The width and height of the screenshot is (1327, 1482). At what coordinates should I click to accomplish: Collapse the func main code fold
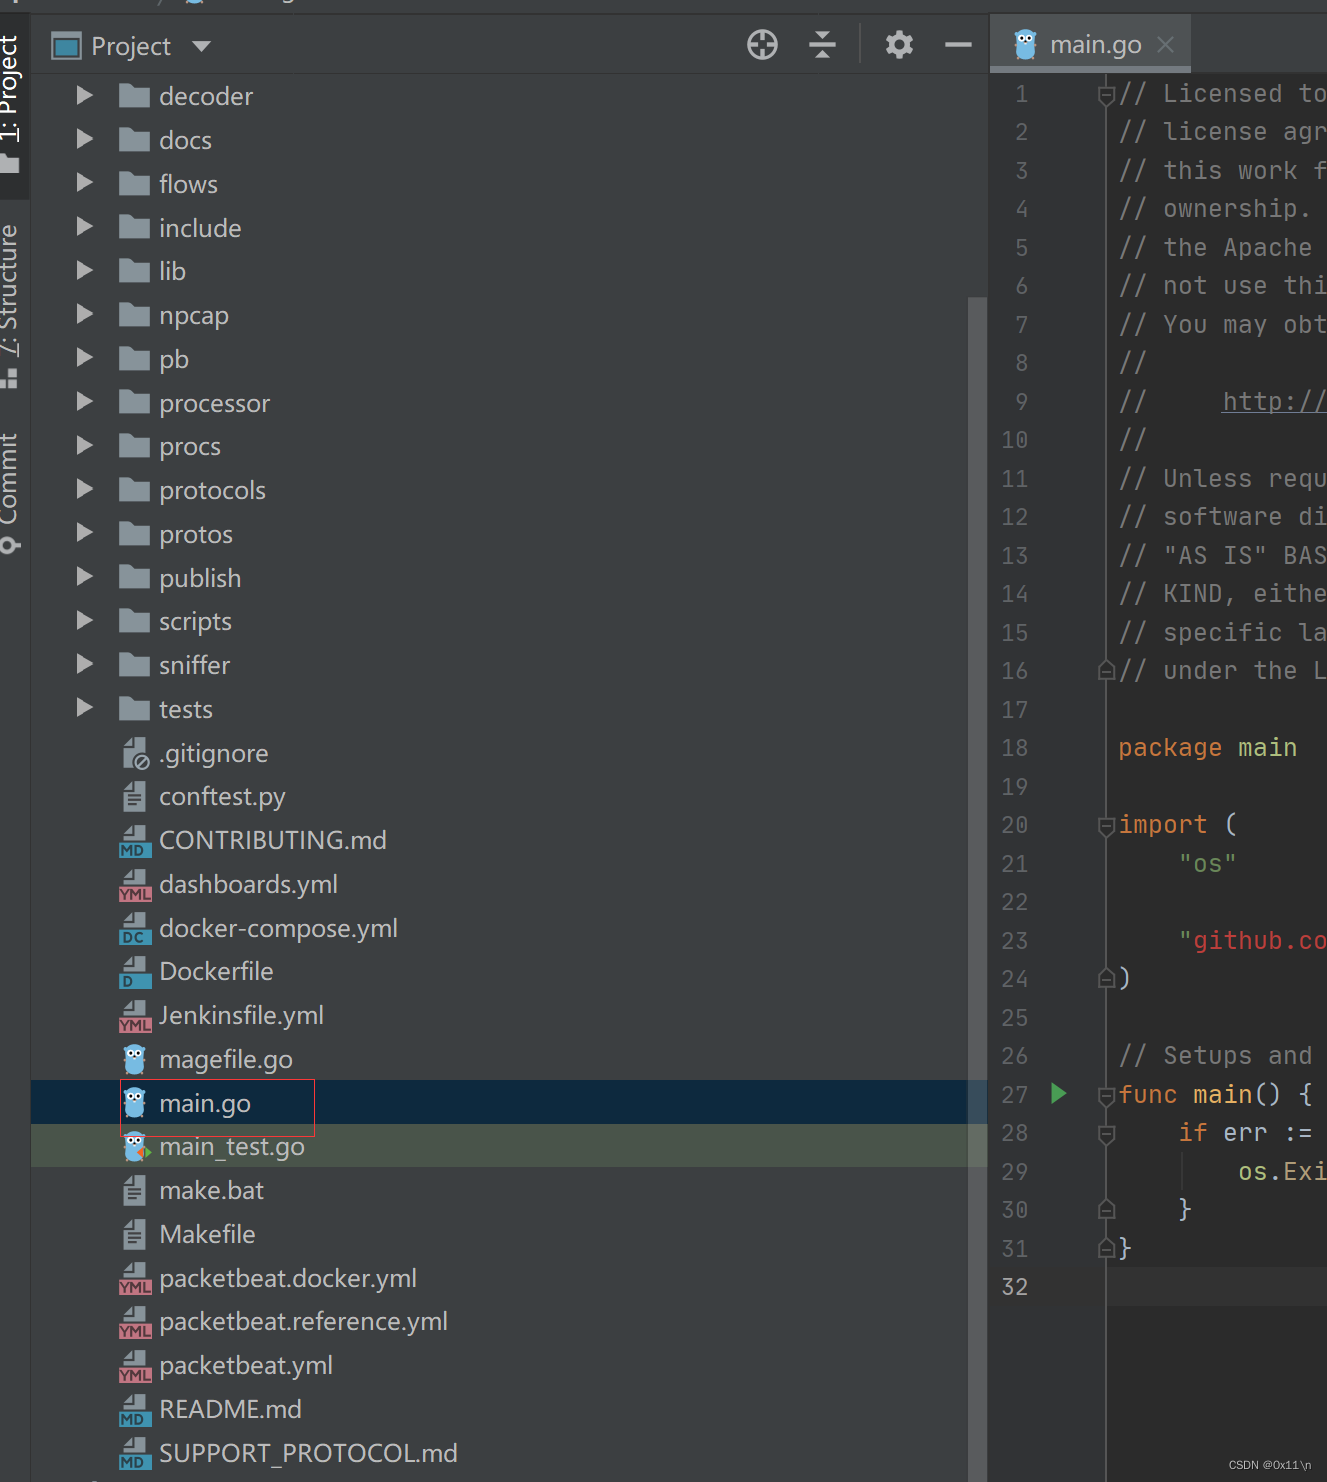[1105, 1094]
